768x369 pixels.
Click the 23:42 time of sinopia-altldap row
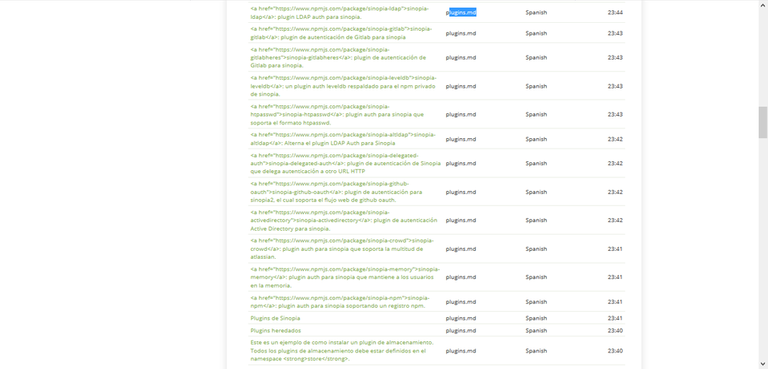pyautogui.click(x=615, y=139)
